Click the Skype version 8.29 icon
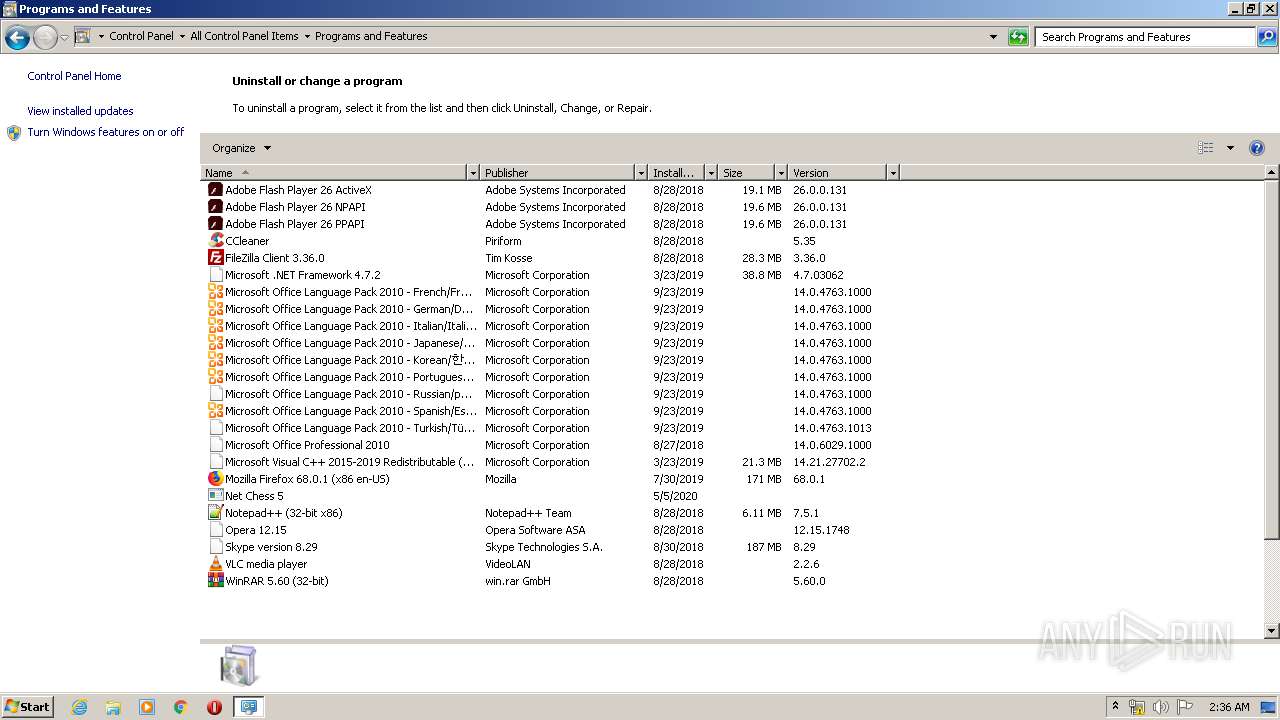The width and height of the screenshot is (1280, 720). click(x=215, y=547)
